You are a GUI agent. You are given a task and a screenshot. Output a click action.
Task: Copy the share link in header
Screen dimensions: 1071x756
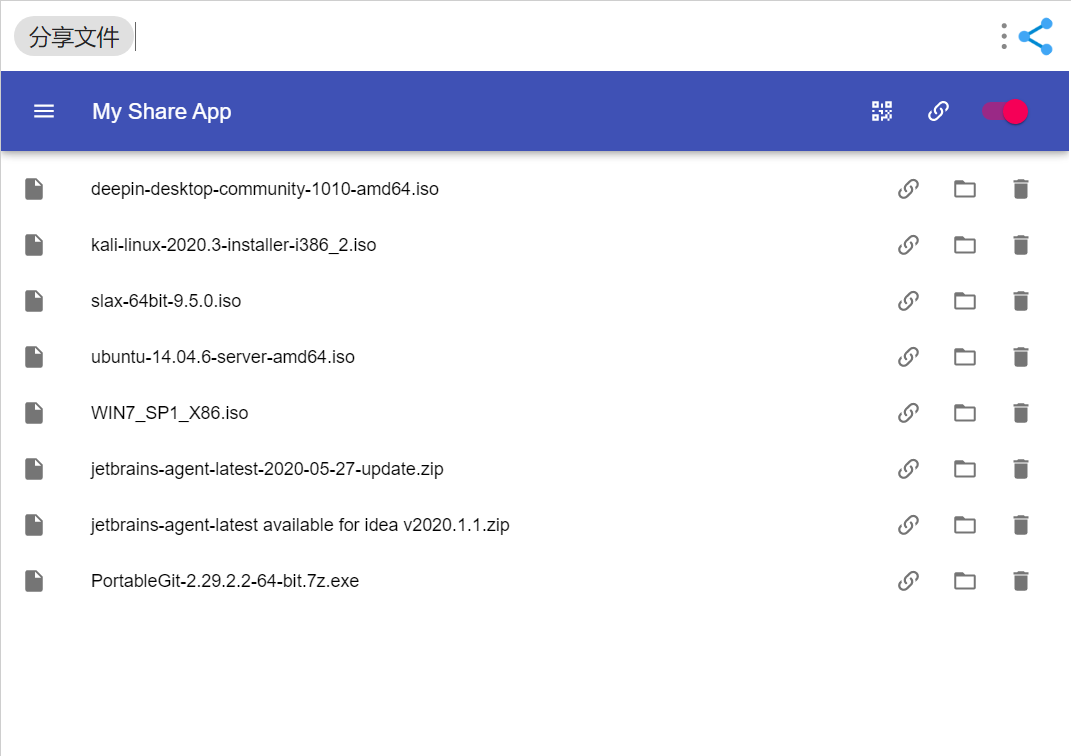(938, 111)
